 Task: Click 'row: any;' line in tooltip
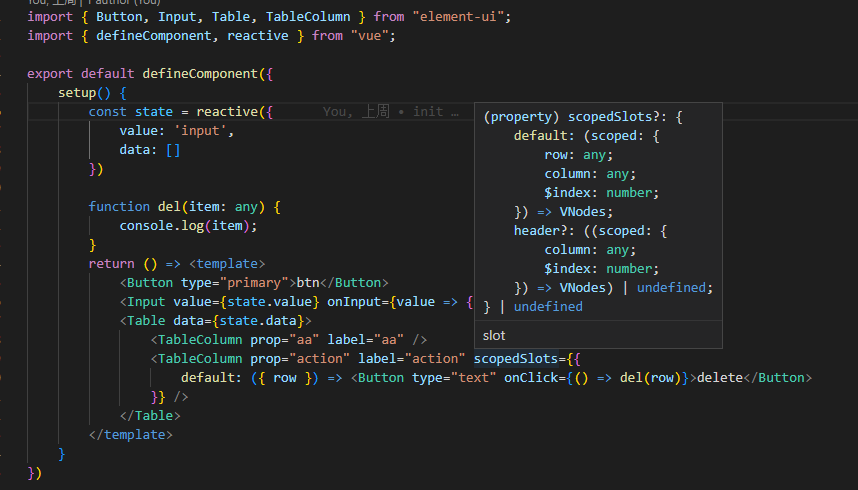tap(579, 155)
